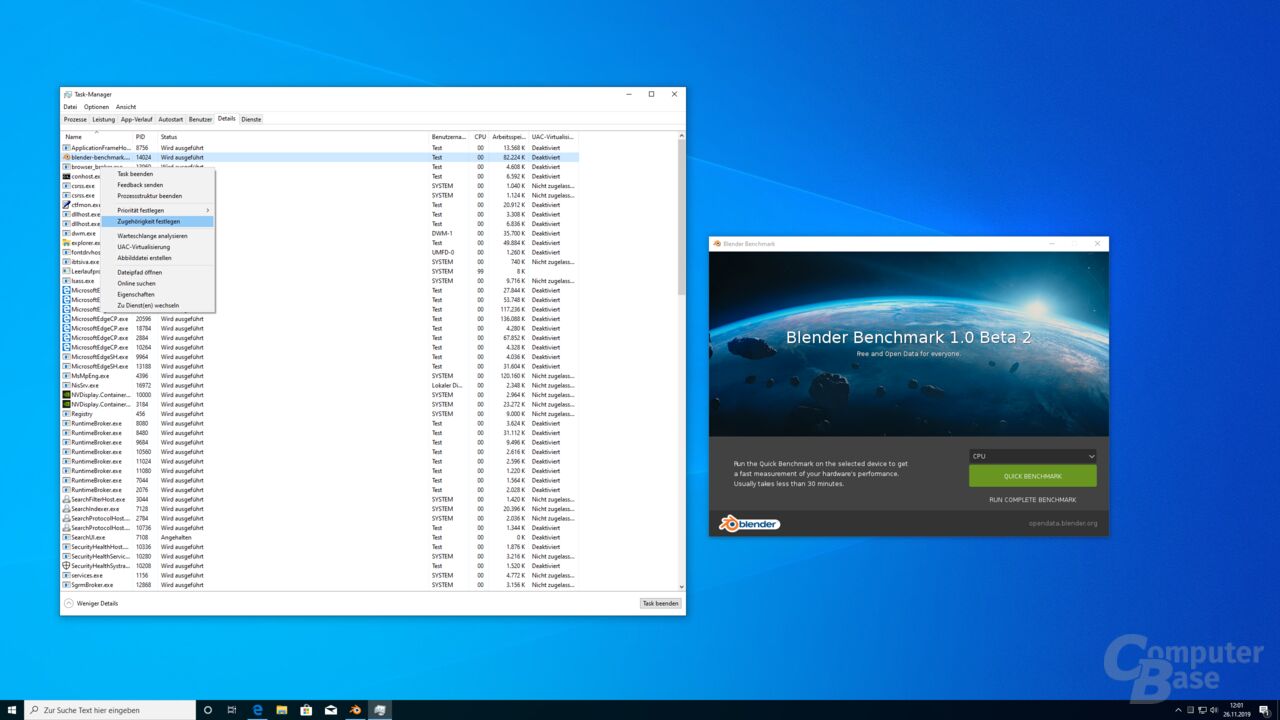
Task: Click the NVDisplay.Container icon with PID 10000
Action: 66,395
